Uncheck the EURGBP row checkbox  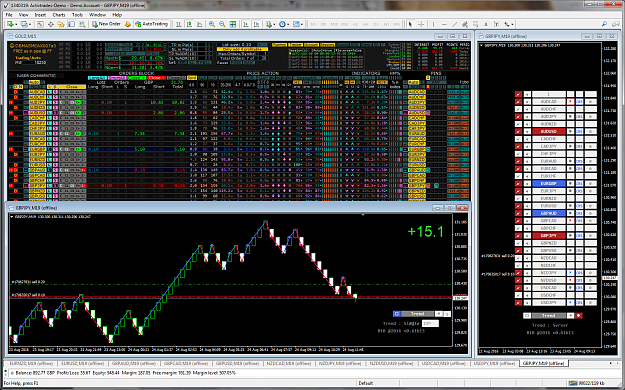(518, 183)
